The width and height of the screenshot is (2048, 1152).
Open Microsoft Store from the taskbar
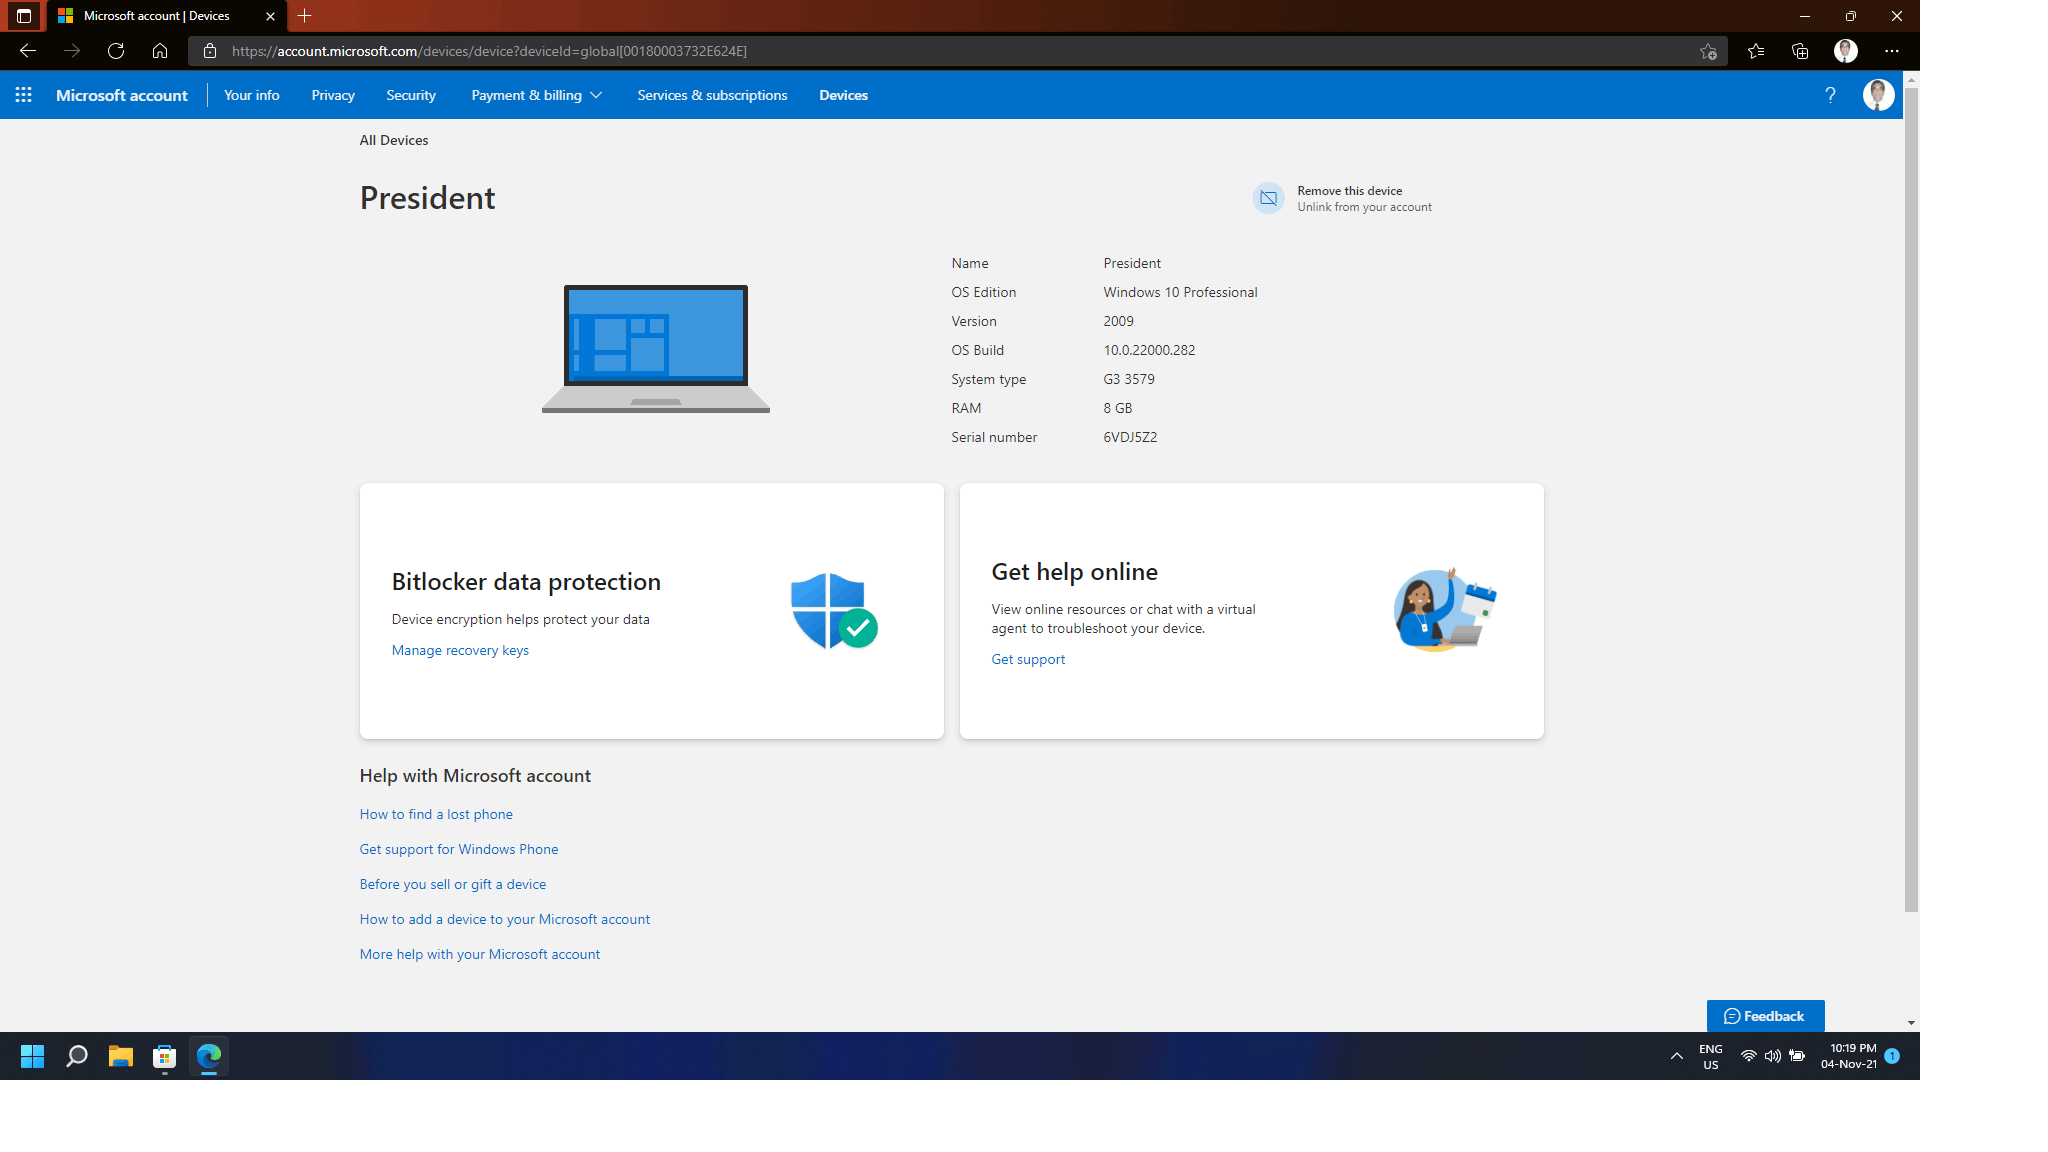coord(165,1057)
